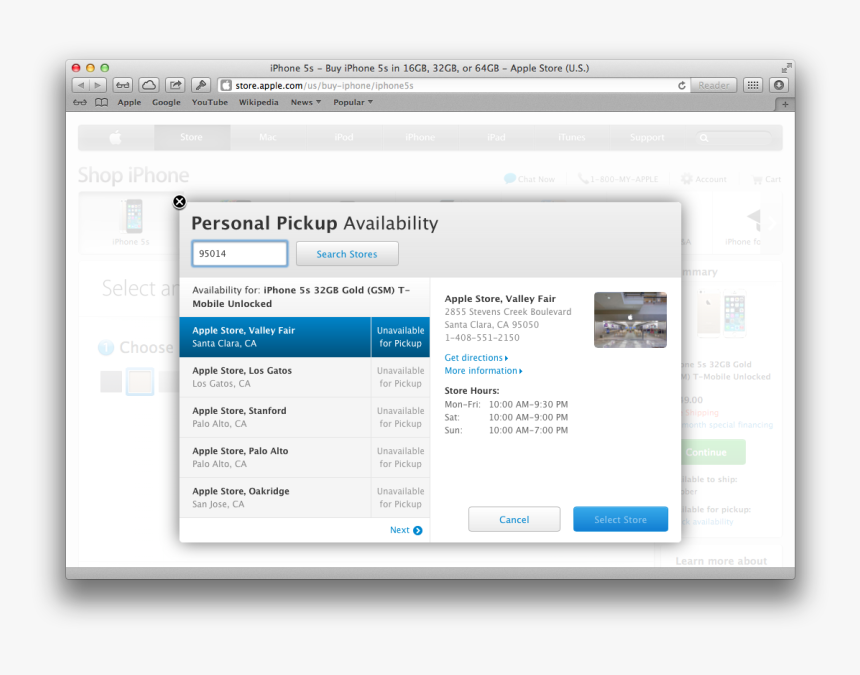860x675 pixels.
Task: Select Apple Store, Palo Alto row
Action: 304,457
